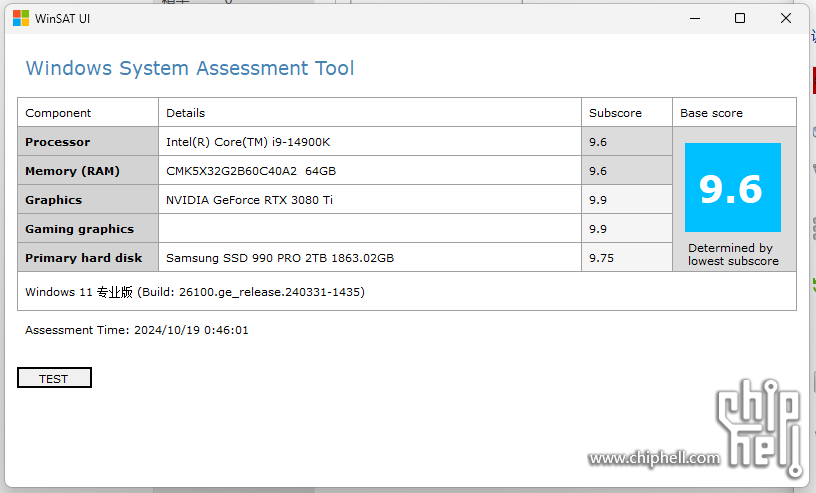Minimize the WinSAT UI window
The image size is (816, 493).
pyautogui.click(x=695, y=18)
